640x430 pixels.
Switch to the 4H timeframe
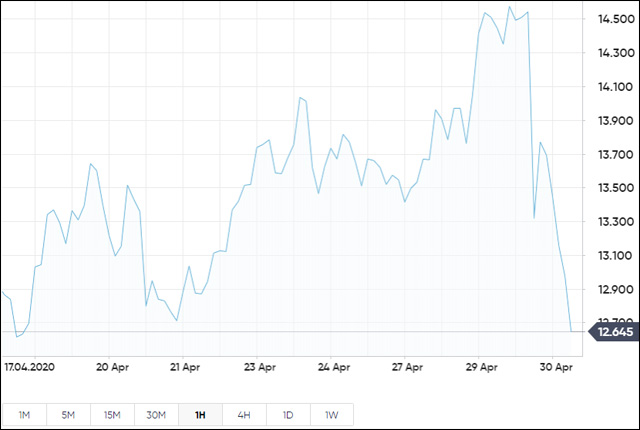click(x=244, y=414)
